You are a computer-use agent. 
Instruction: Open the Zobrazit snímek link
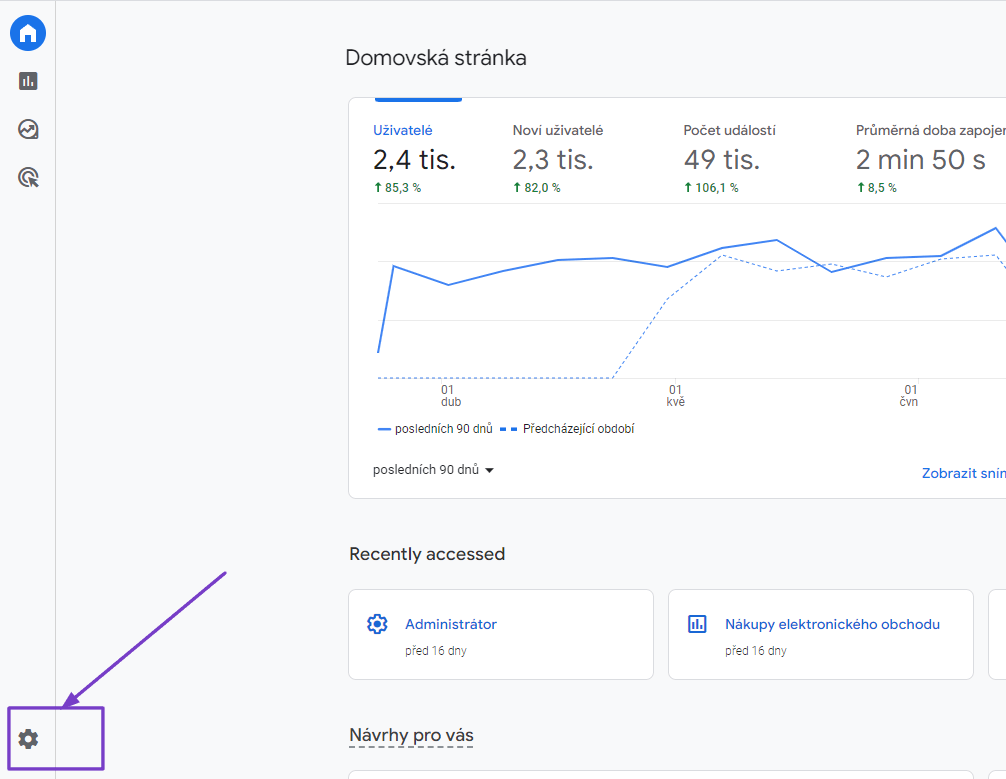(x=964, y=473)
